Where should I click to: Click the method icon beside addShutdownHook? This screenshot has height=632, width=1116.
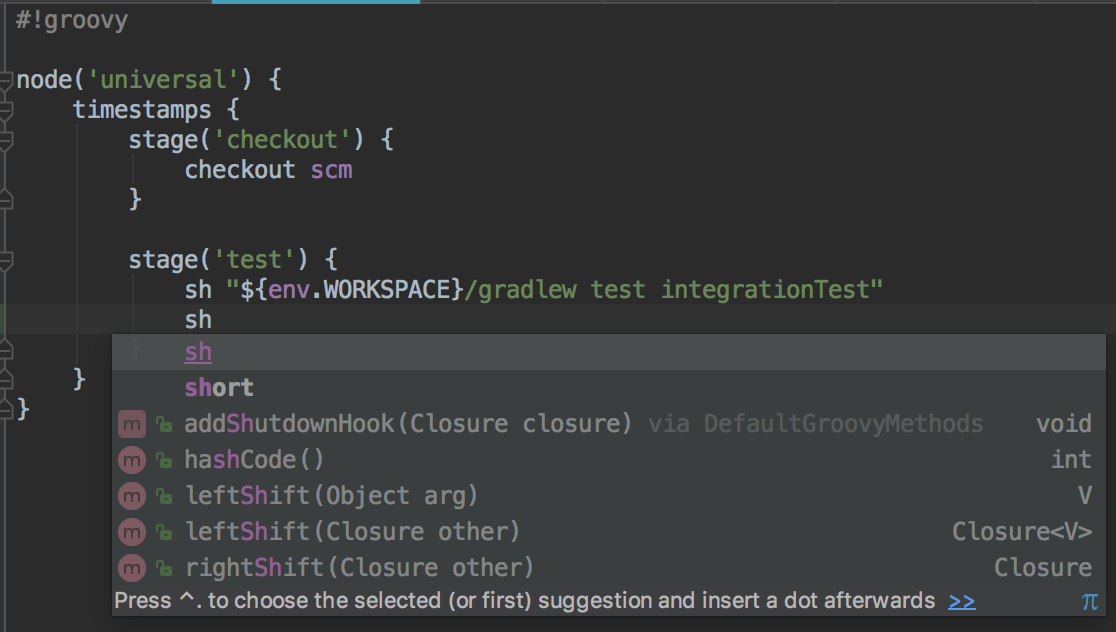click(x=130, y=423)
